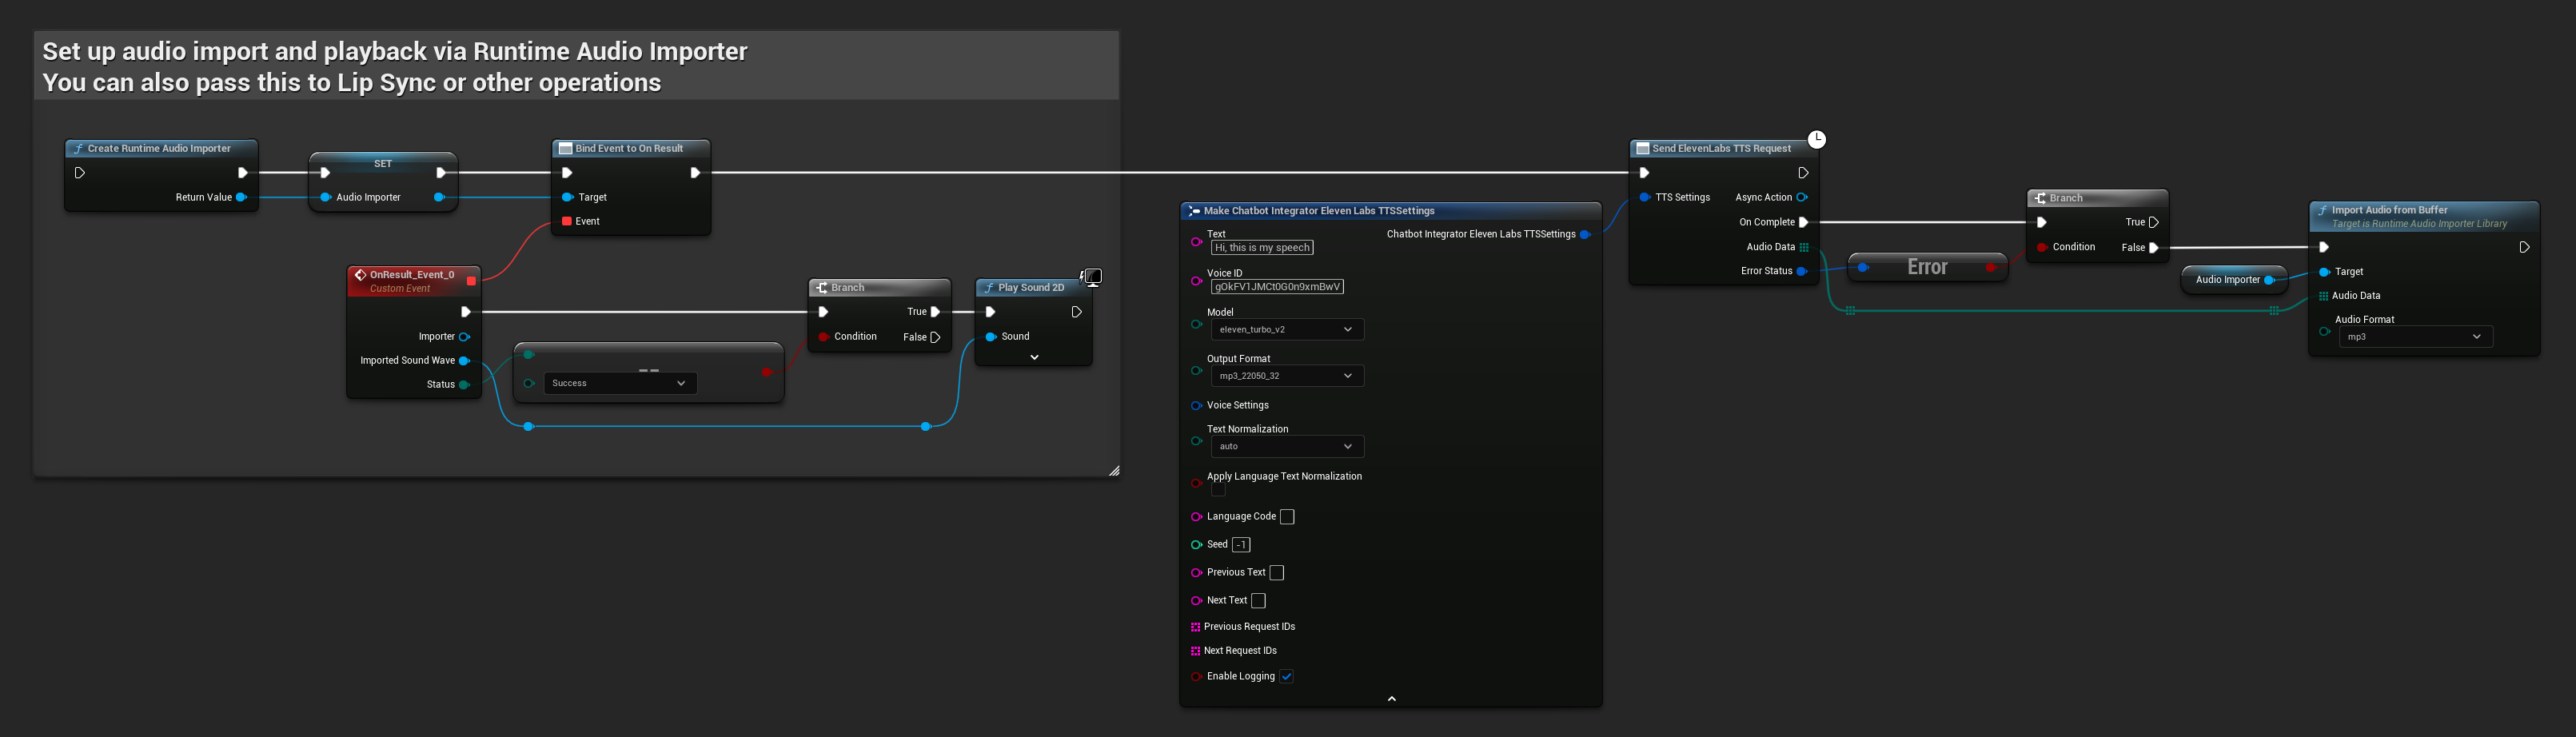Check the Apply Language Text Normalization checkbox

[x=1217, y=489]
